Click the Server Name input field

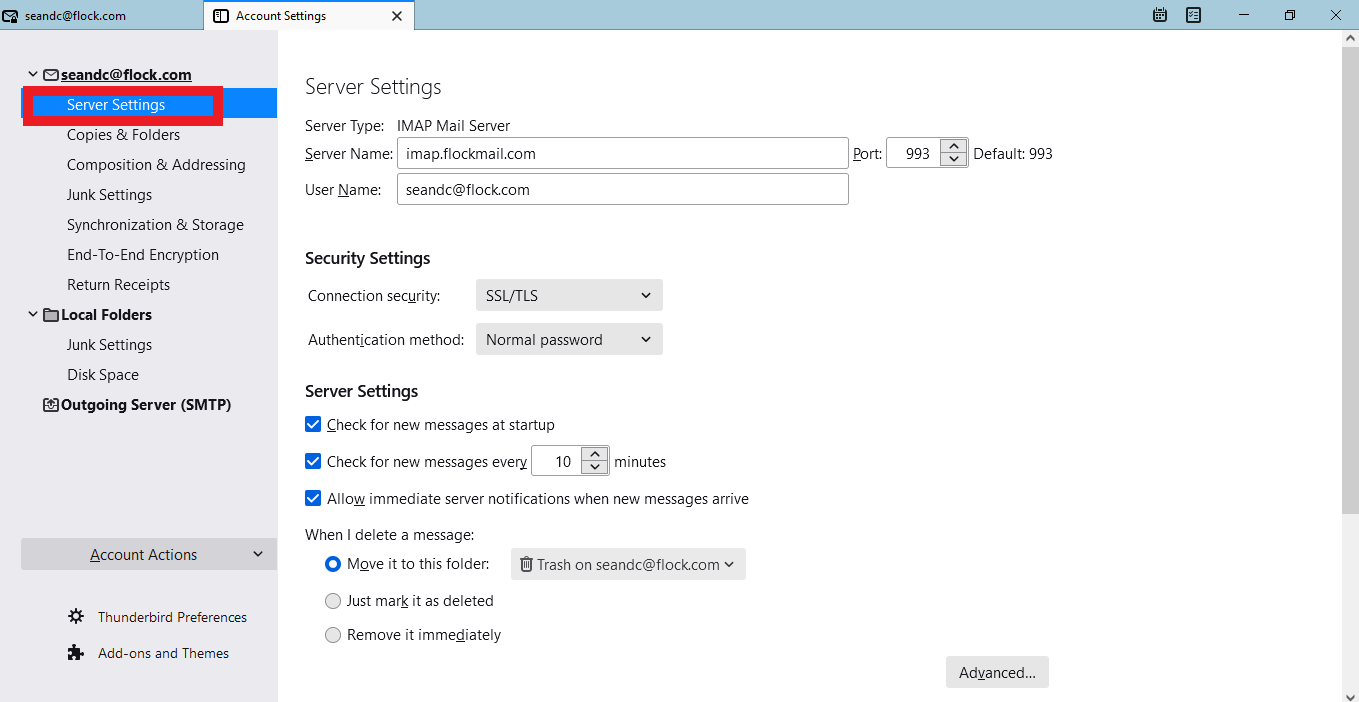pyautogui.click(x=623, y=154)
